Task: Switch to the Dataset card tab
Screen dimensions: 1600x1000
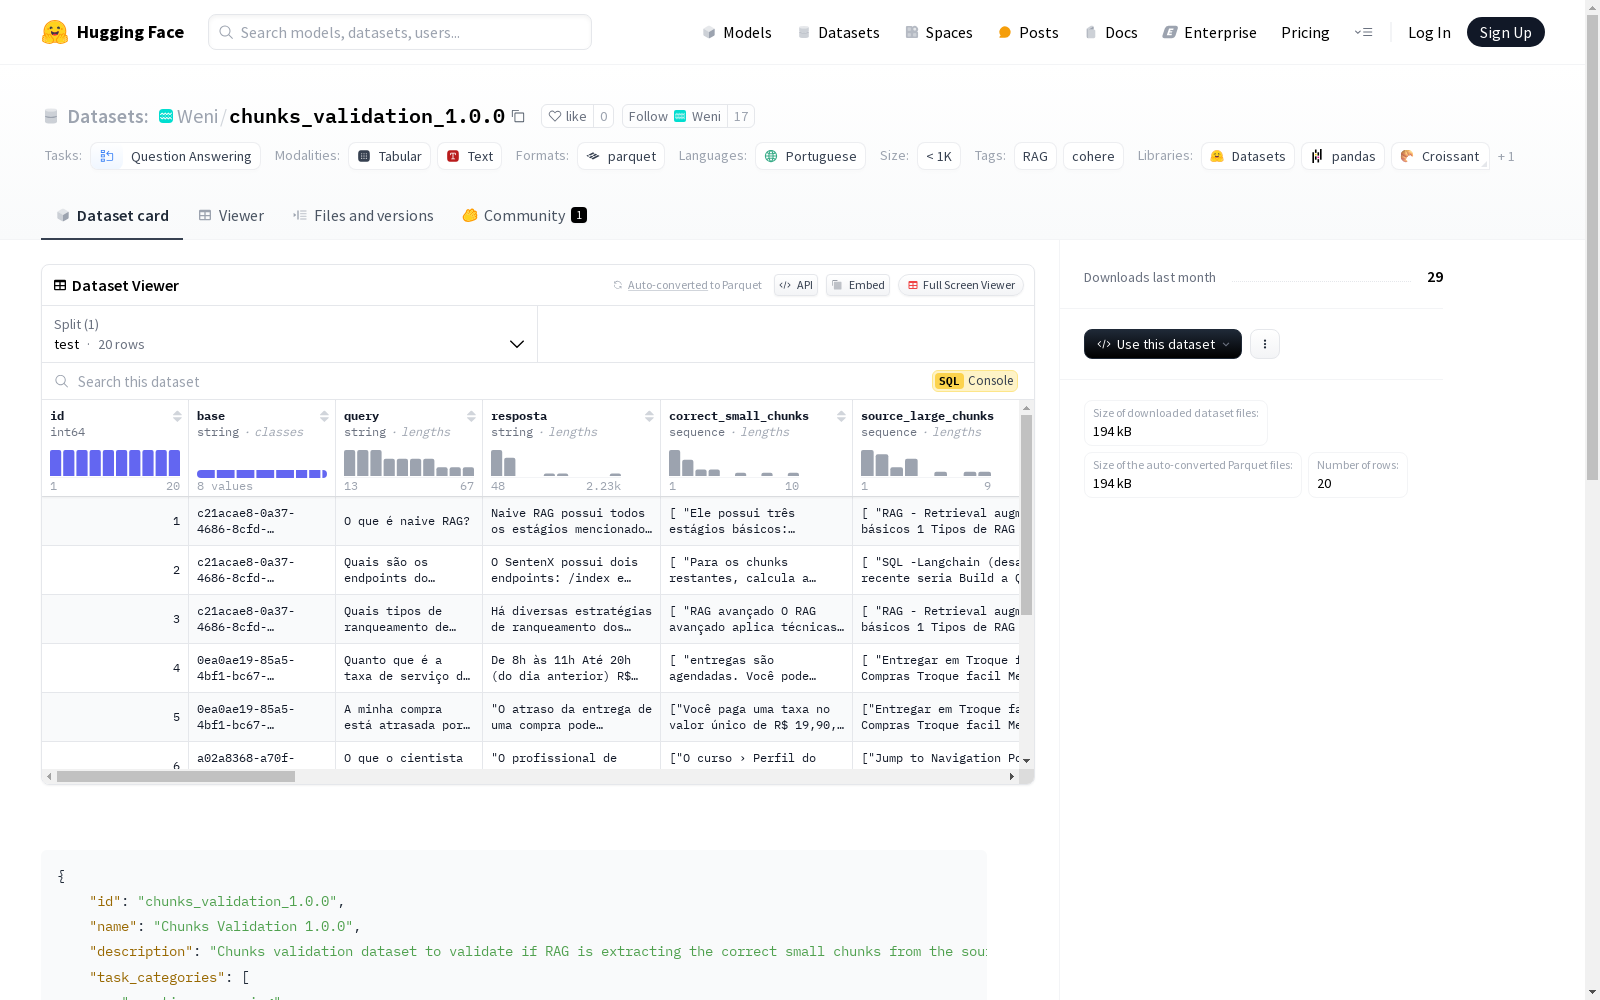Action: [x=112, y=216]
